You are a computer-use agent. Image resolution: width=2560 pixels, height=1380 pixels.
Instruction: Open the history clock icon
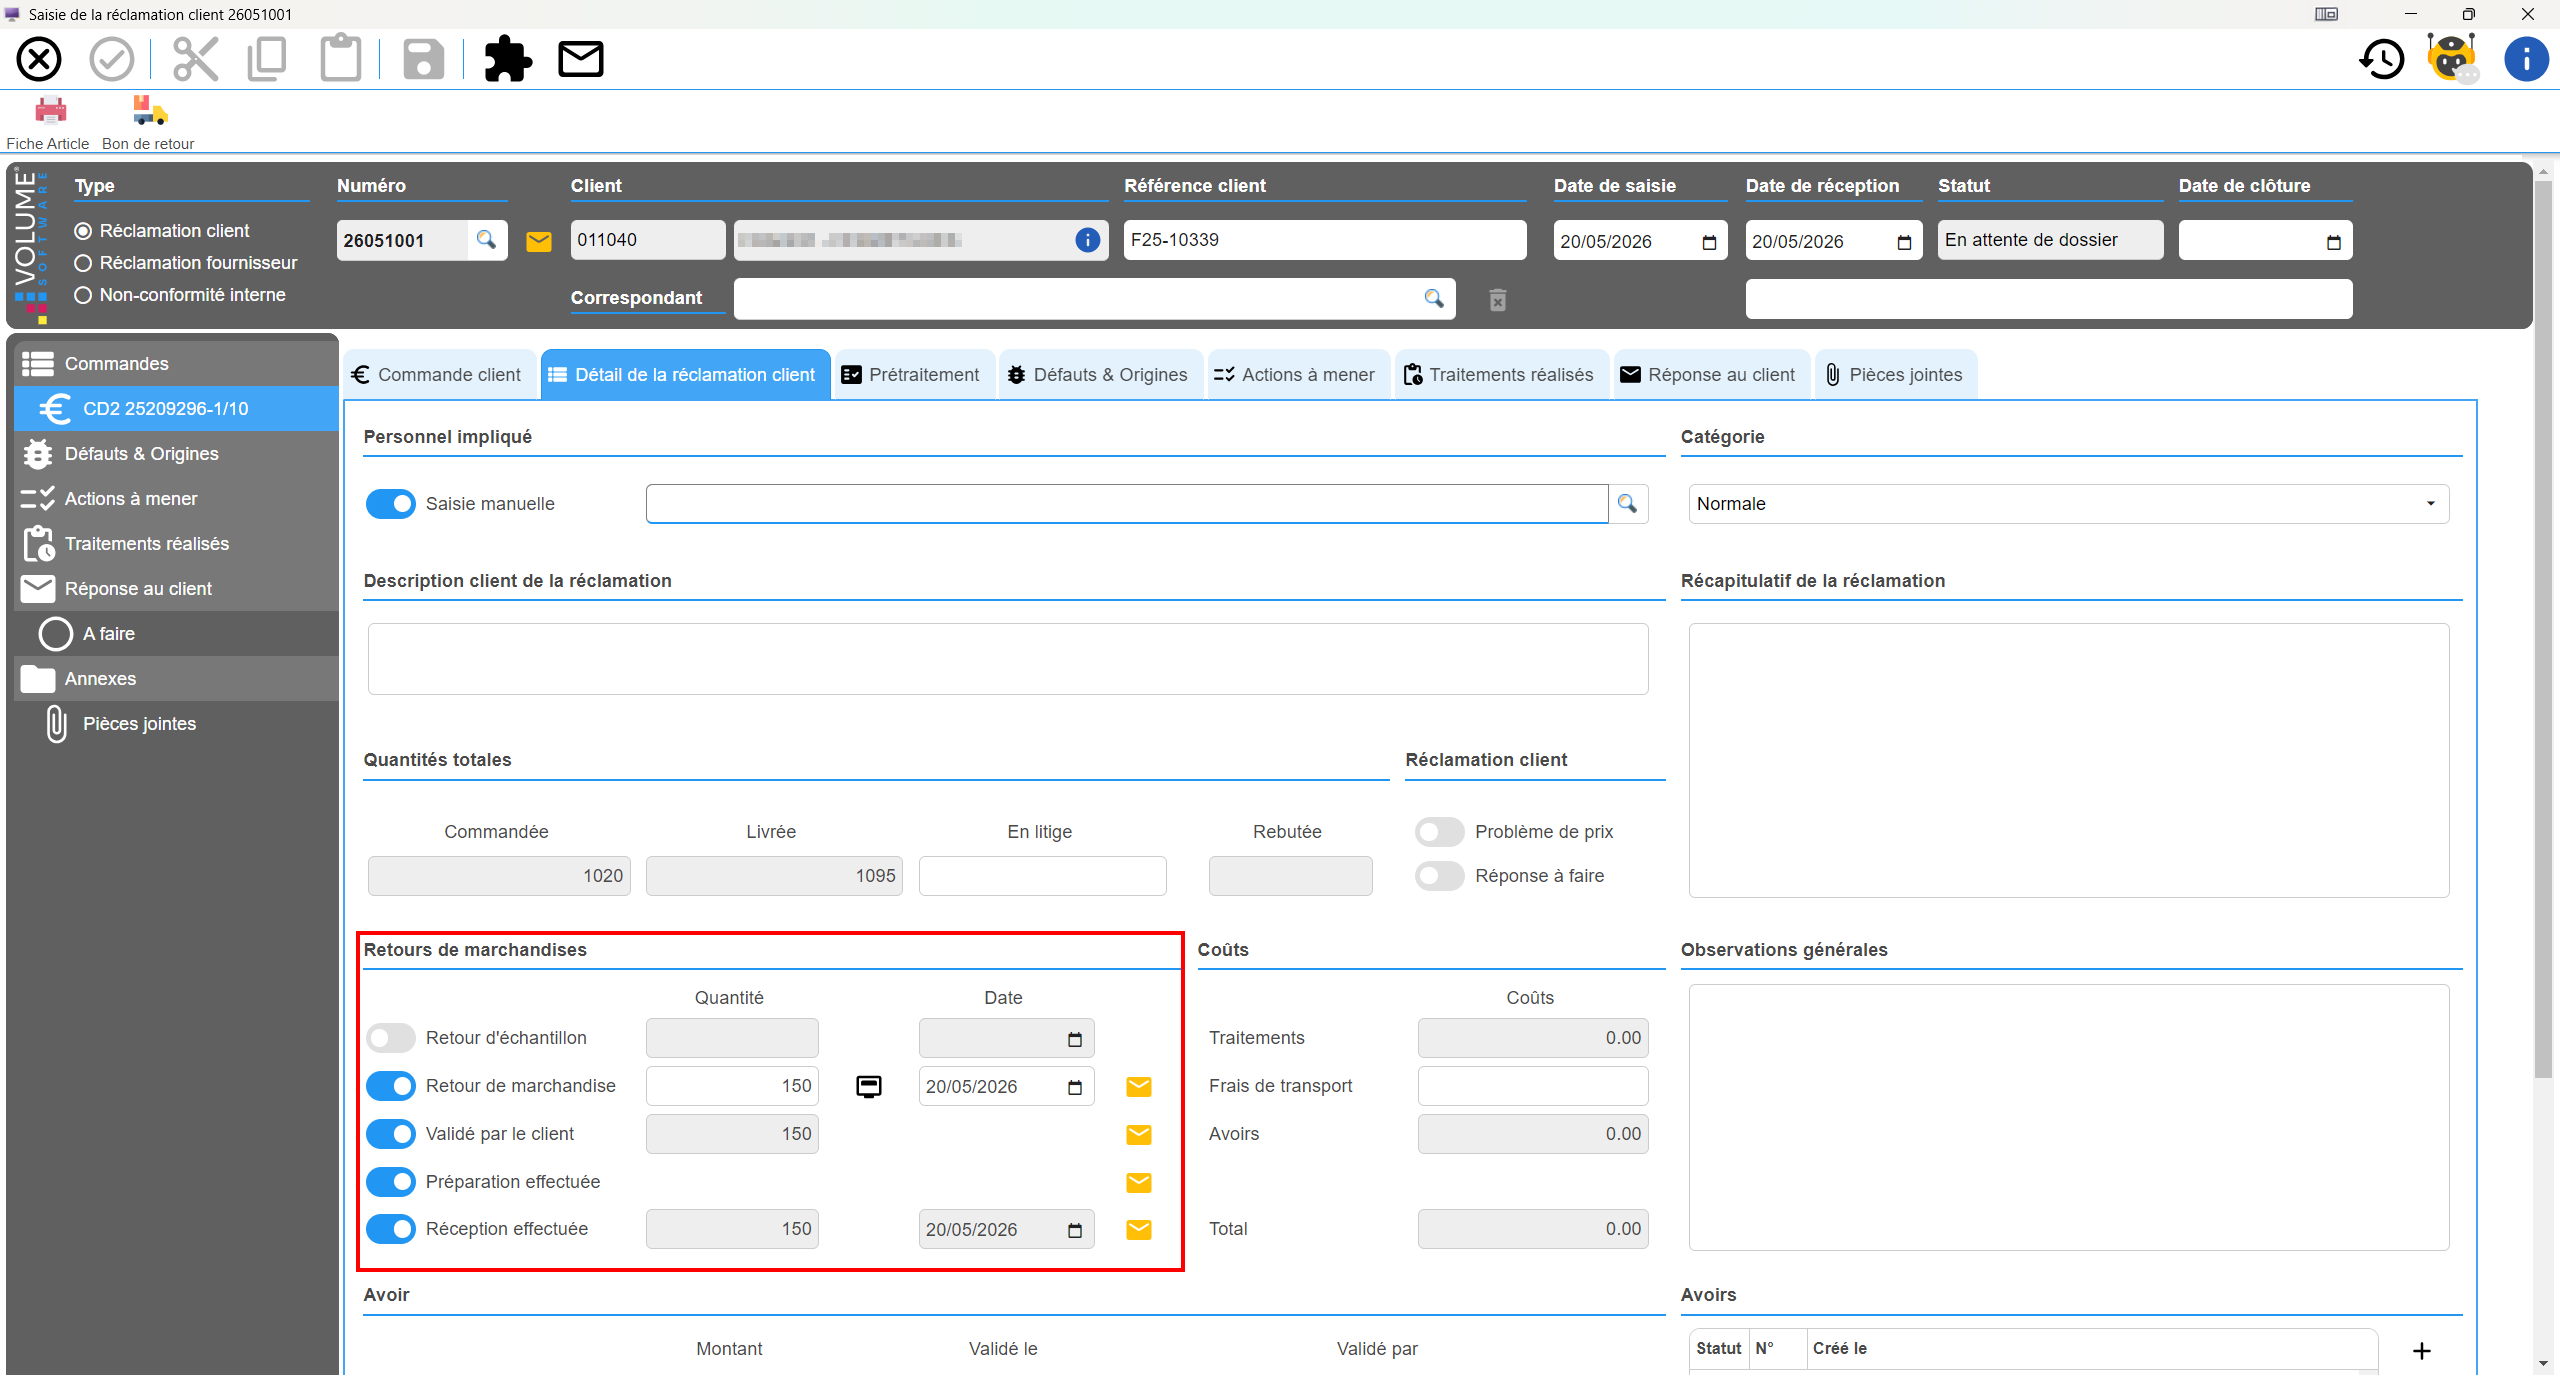[x=2382, y=59]
